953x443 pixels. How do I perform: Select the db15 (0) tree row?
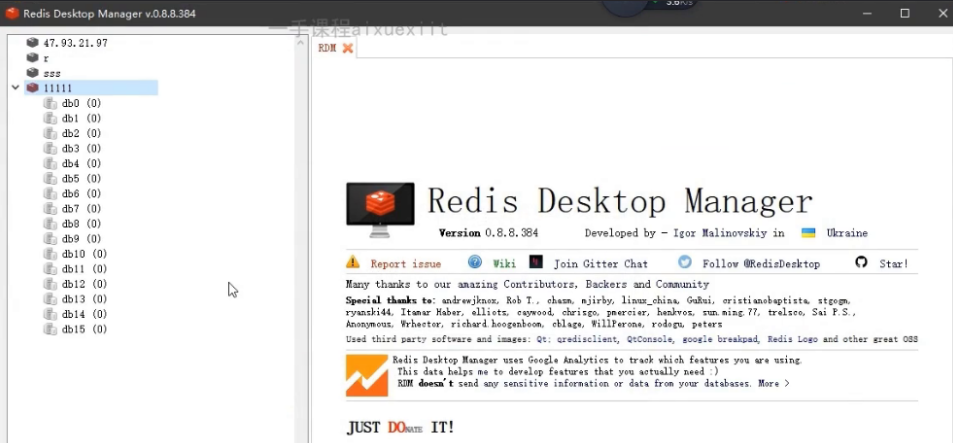84,329
